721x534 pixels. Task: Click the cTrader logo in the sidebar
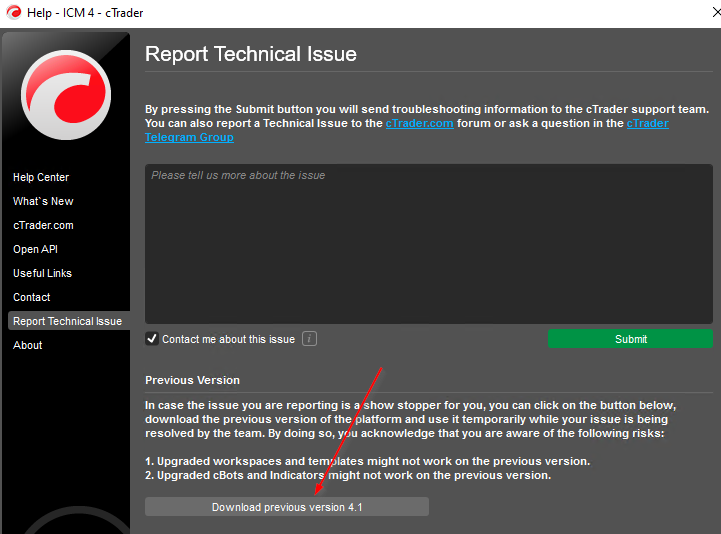click(66, 95)
